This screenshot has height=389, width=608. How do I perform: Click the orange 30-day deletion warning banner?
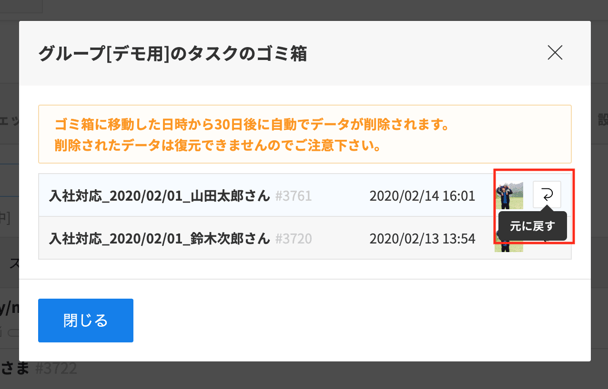[x=305, y=134]
